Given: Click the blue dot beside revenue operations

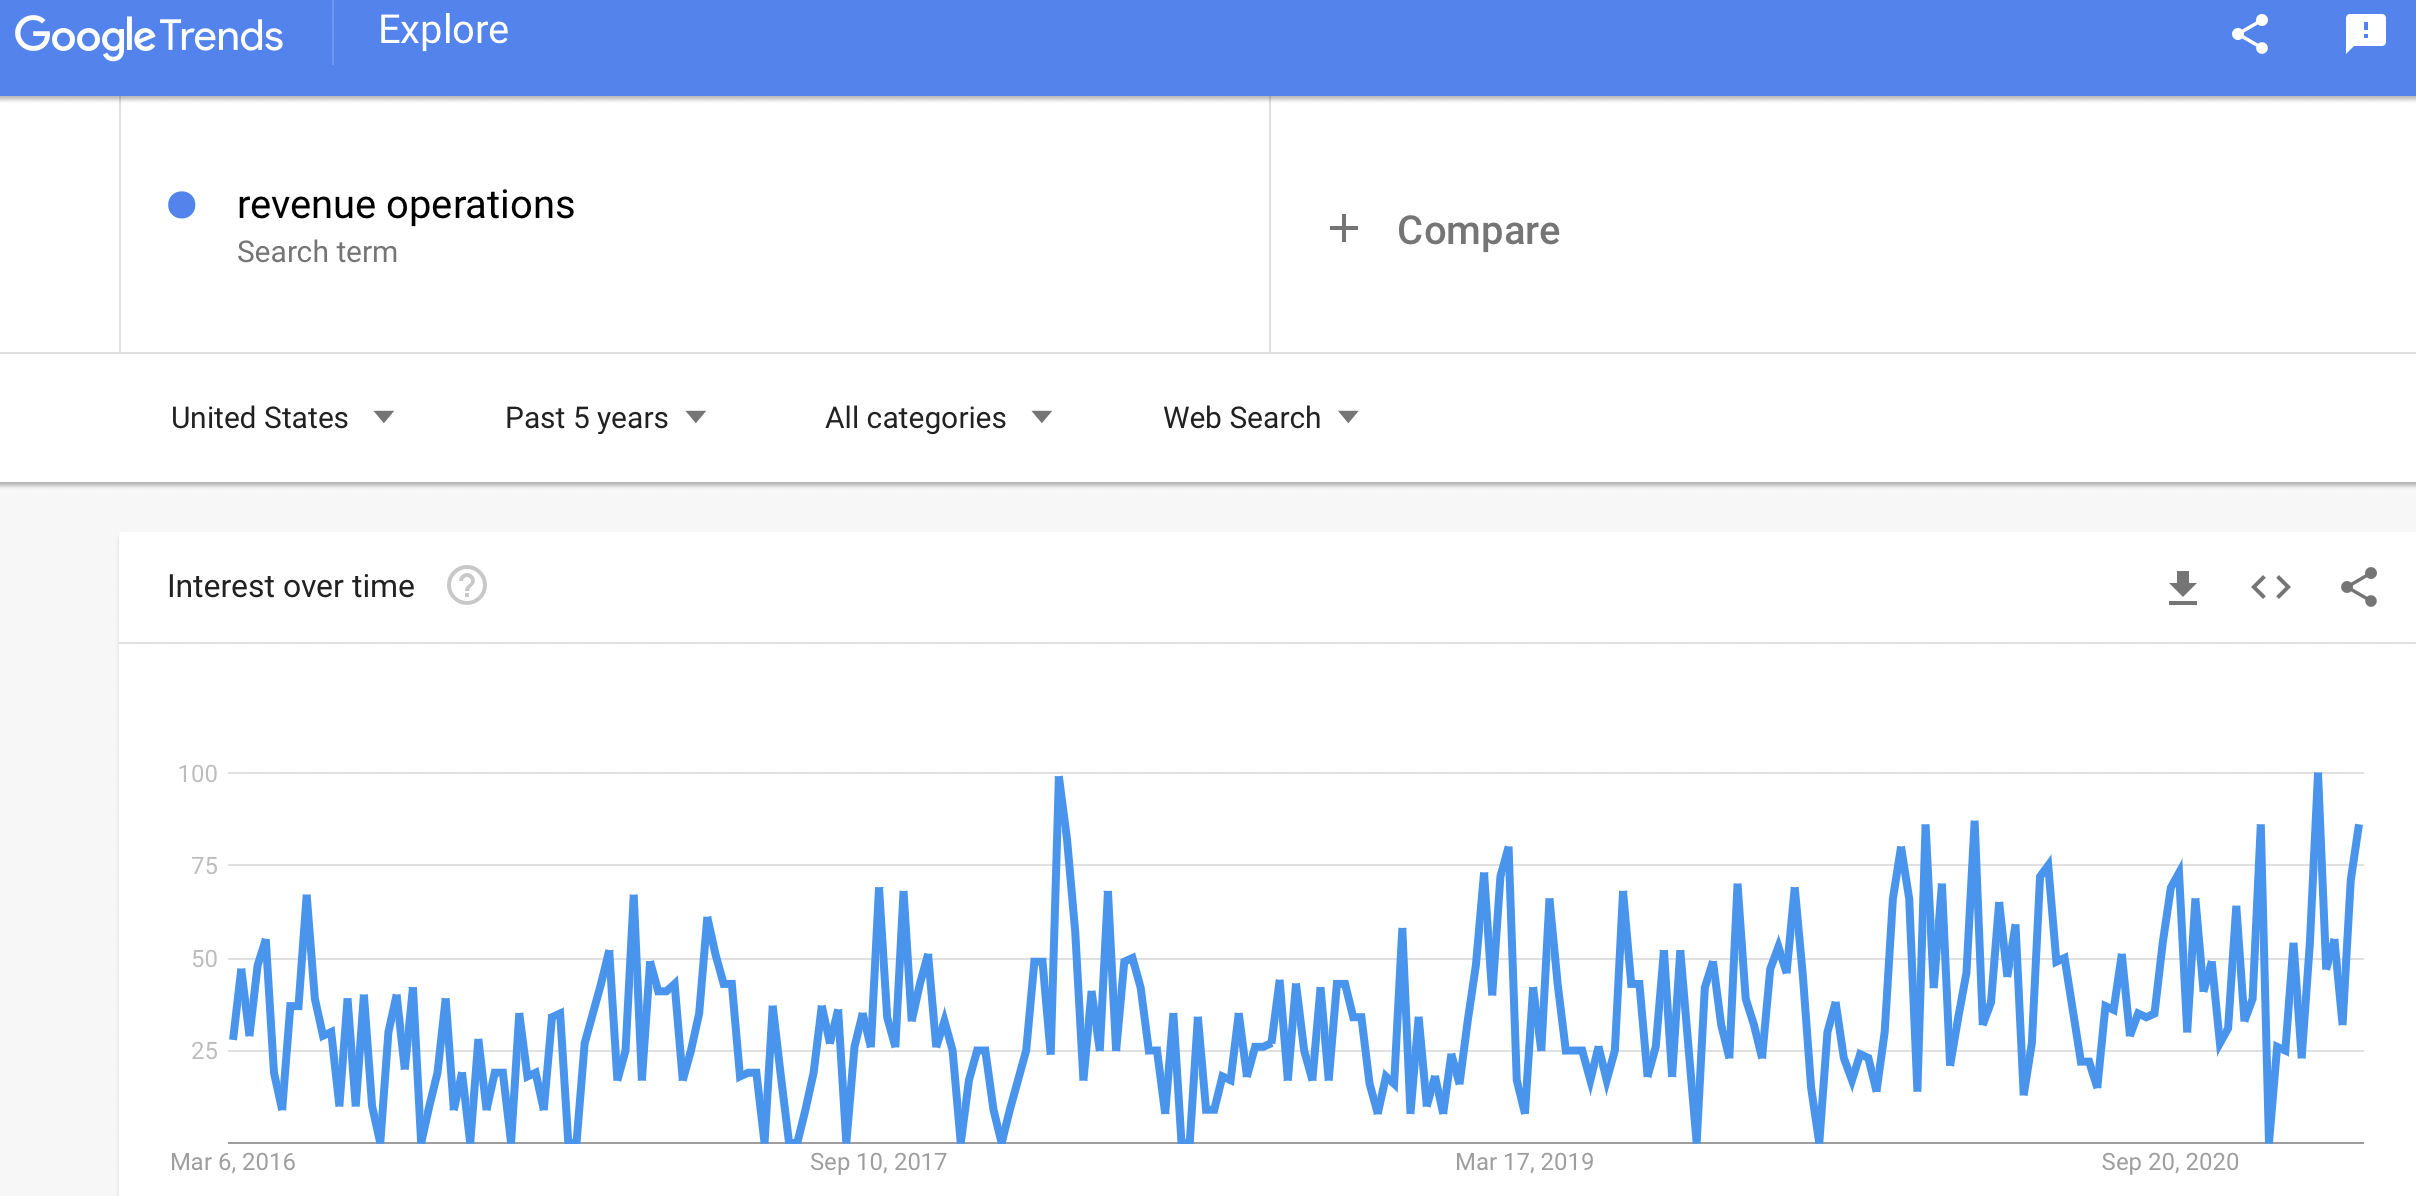Looking at the screenshot, I should (182, 205).
